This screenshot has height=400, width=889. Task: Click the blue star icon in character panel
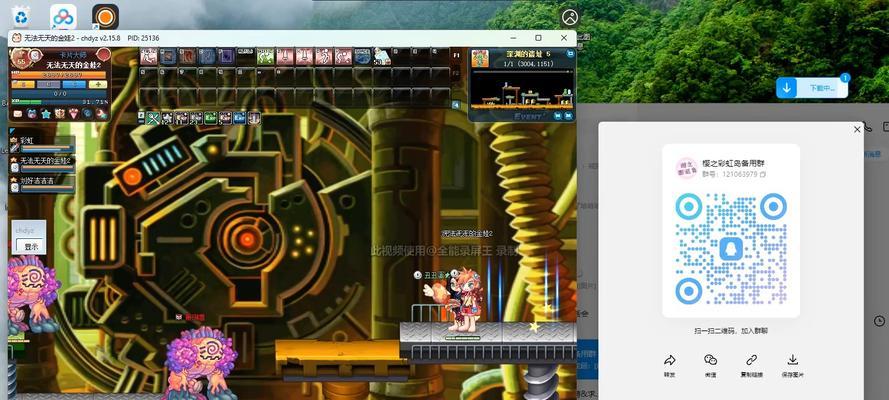pos(45,114)
